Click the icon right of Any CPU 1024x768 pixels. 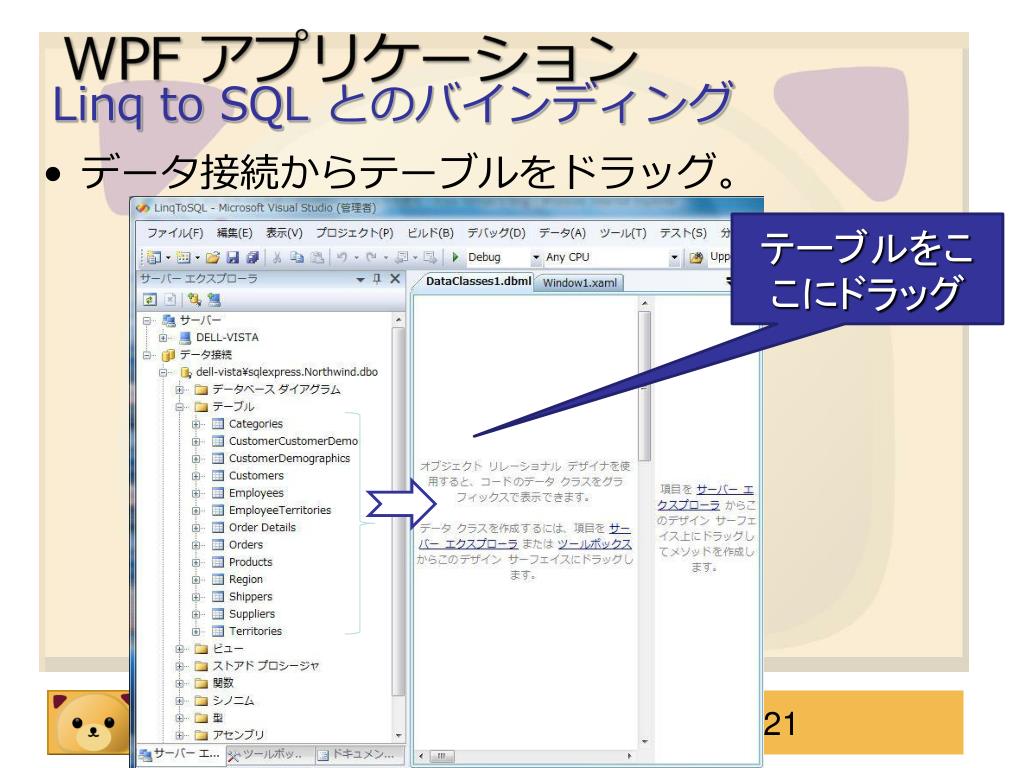tap(696, 257)
